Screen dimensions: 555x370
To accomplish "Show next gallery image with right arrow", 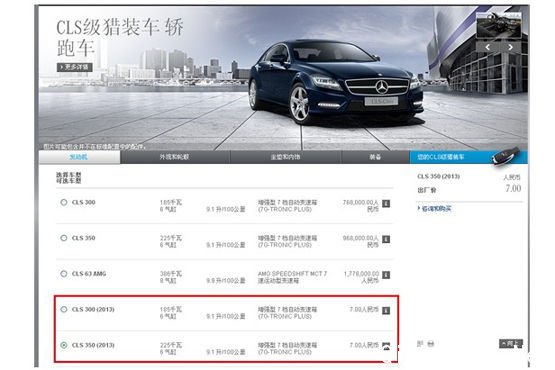I will [x=510, y=47].
